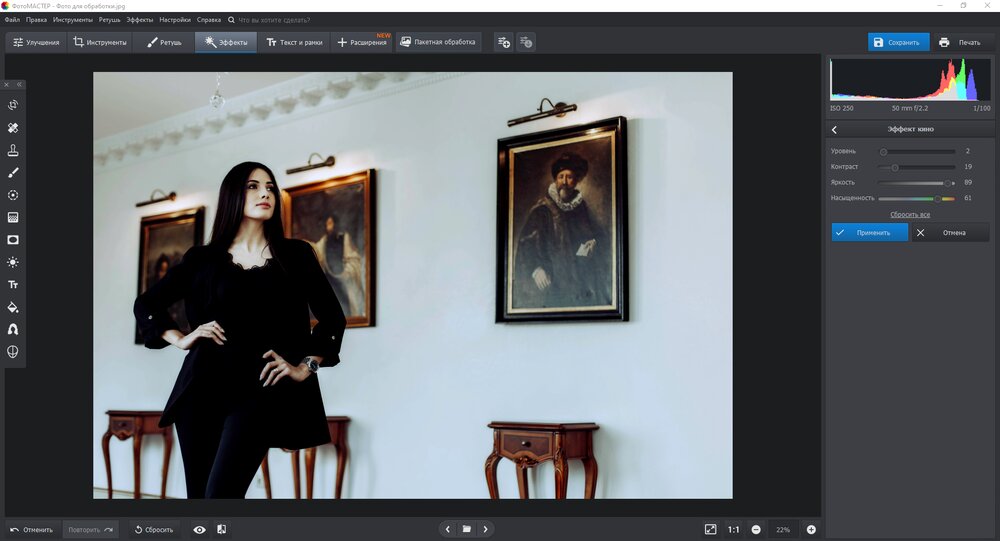Viewport: 1000px width, 541px height.
Task: Go back using arrow beside 'Эффект кино'
Action: (834, 130)
